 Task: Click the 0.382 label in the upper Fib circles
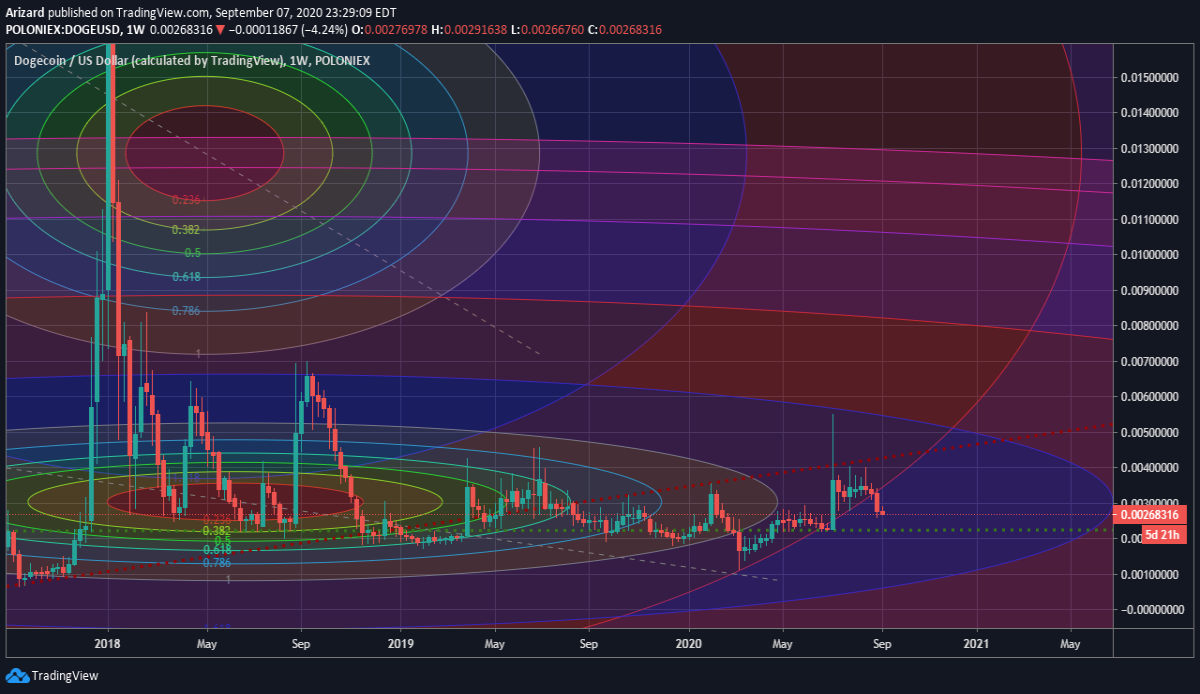tap(186, 230)
